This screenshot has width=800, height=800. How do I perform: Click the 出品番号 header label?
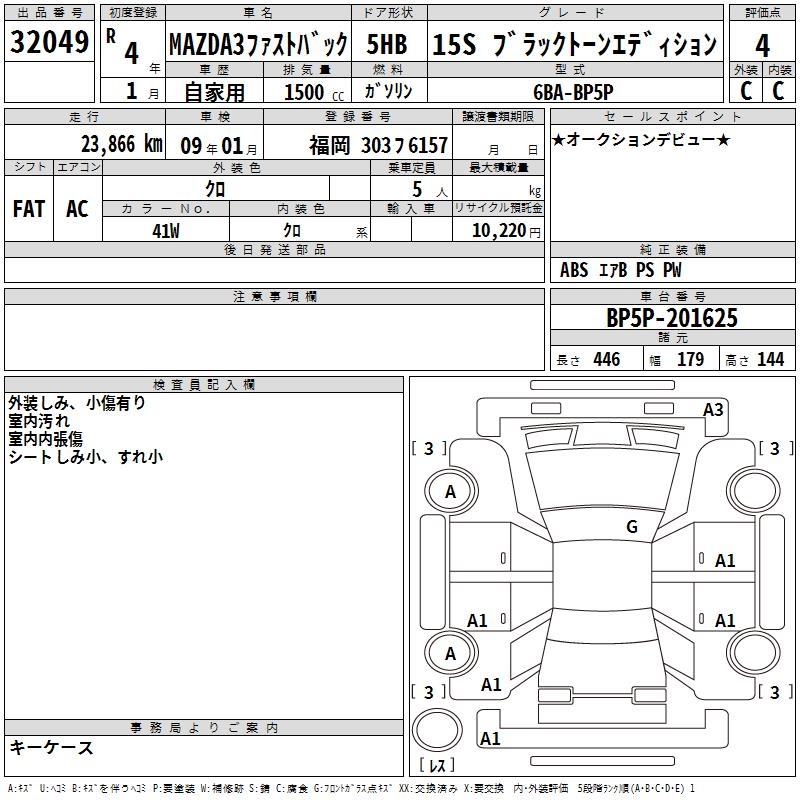pyautogui.click(x=49, y=13)
